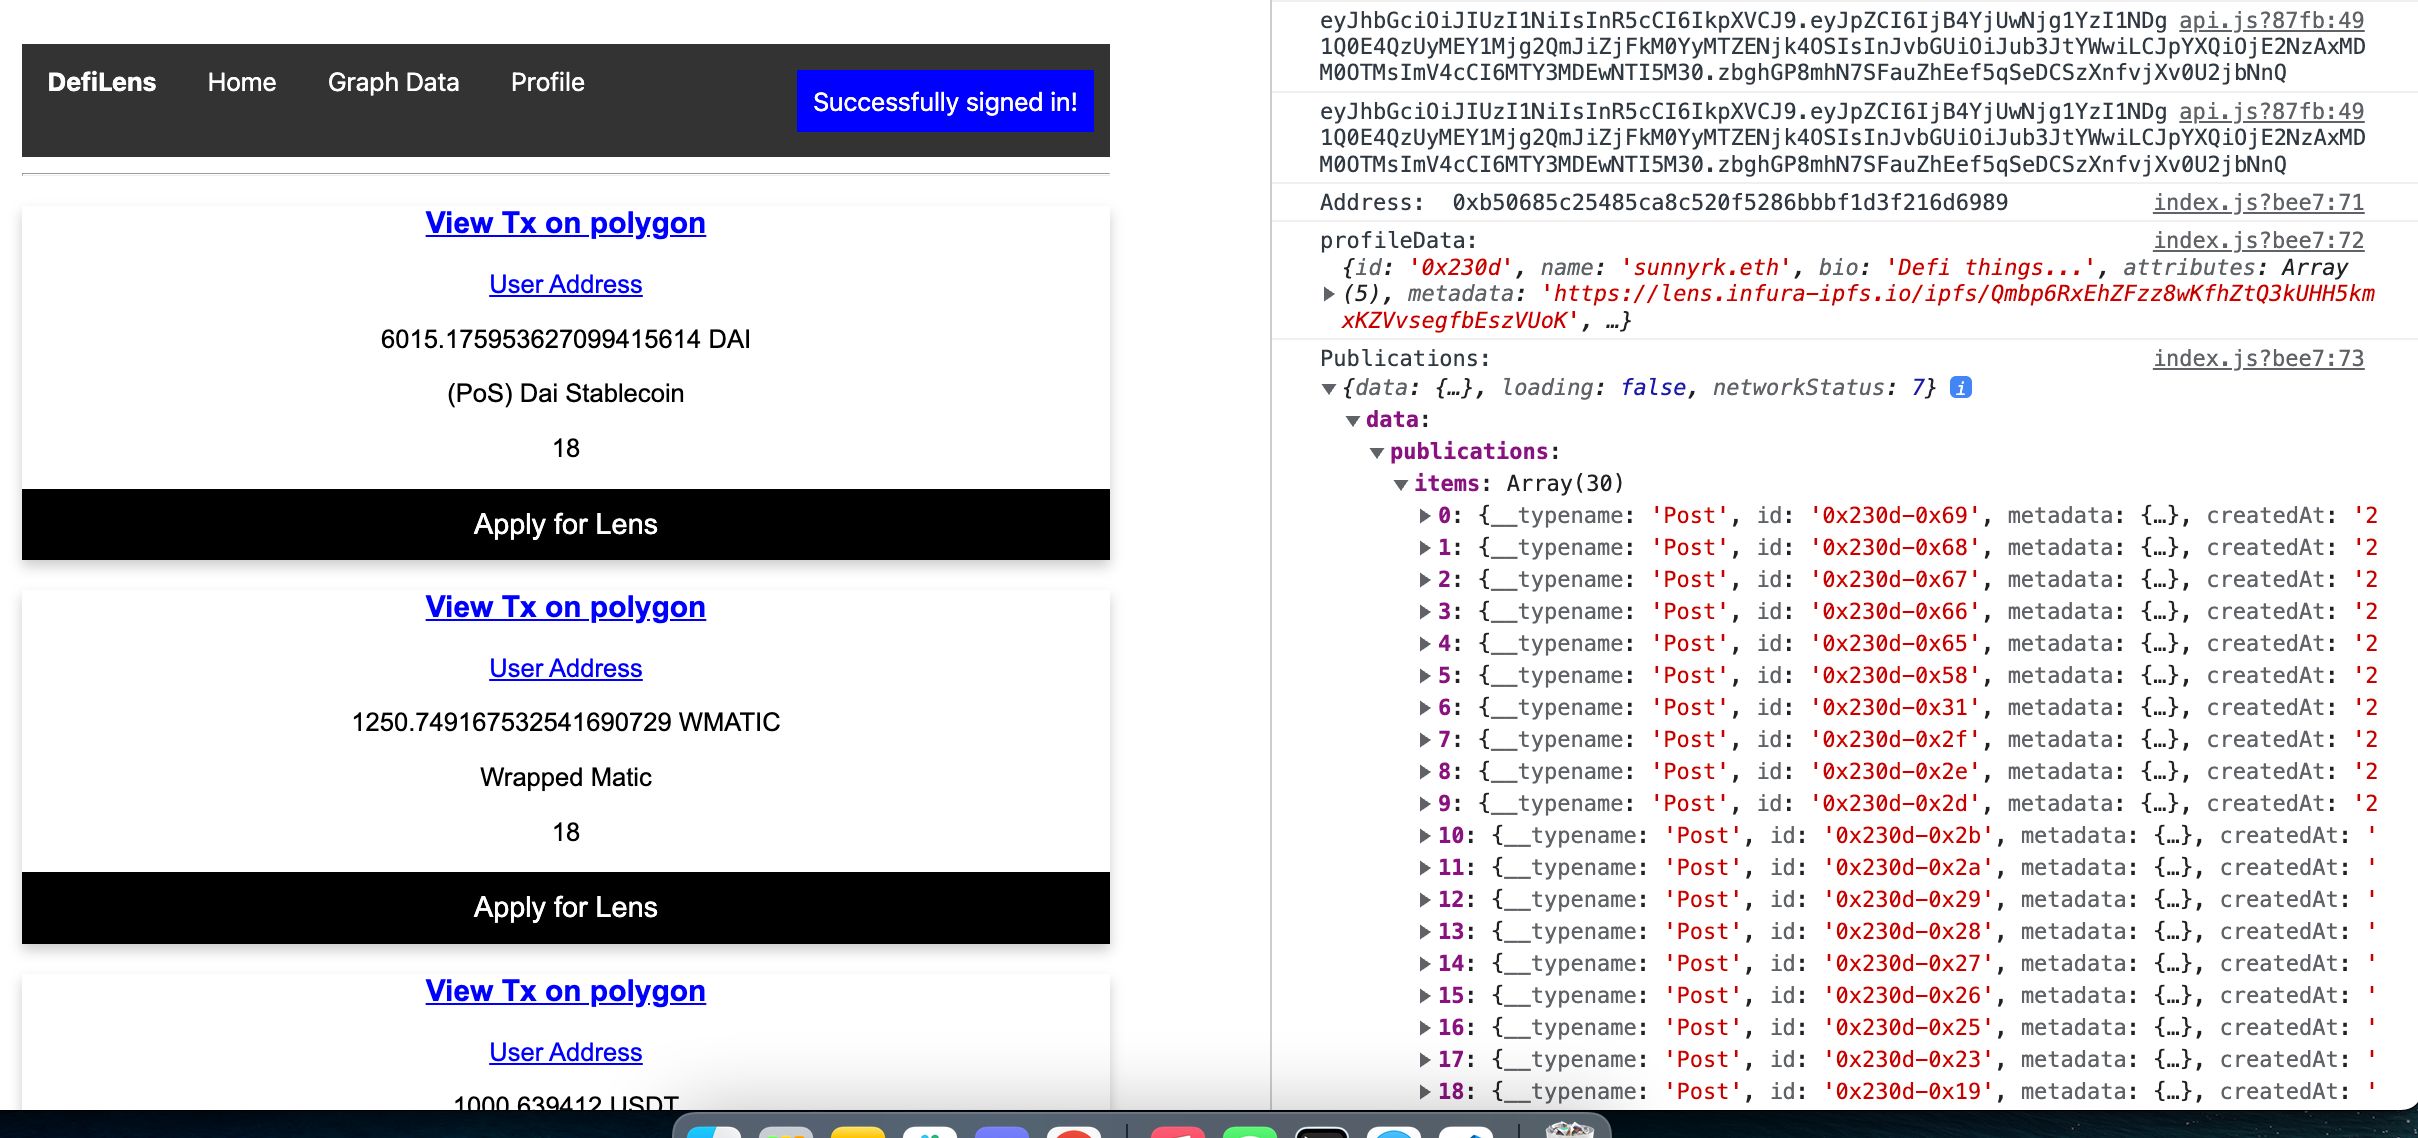
Task: Open the Graph Data nav item
Action: tap(394, 82)
